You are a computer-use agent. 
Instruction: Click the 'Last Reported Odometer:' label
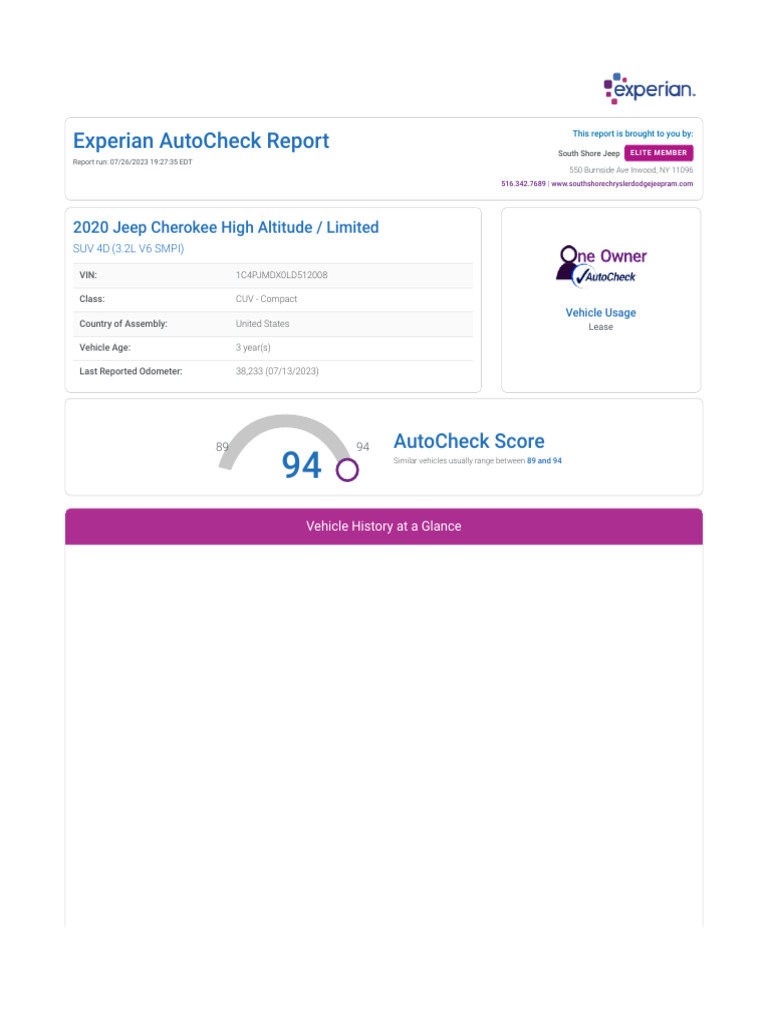click(x=131, y=371)
